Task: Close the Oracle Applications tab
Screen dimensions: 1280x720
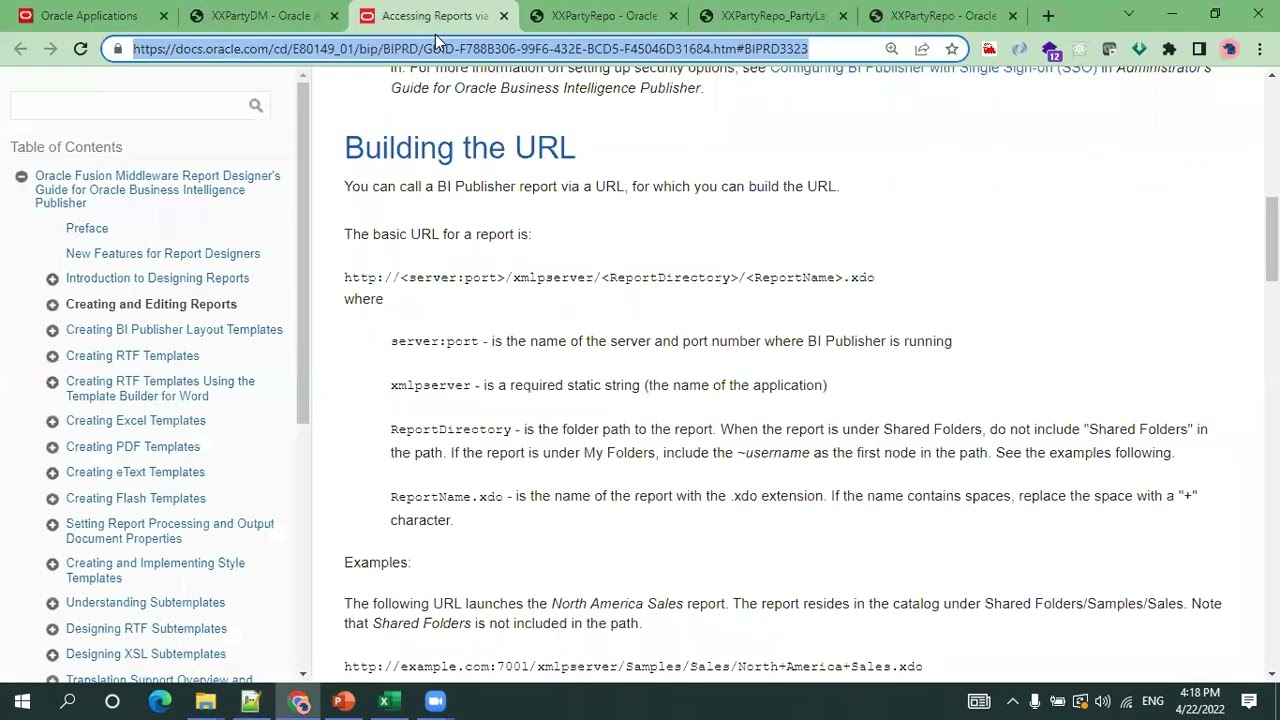Action: [x=164, y=16]
